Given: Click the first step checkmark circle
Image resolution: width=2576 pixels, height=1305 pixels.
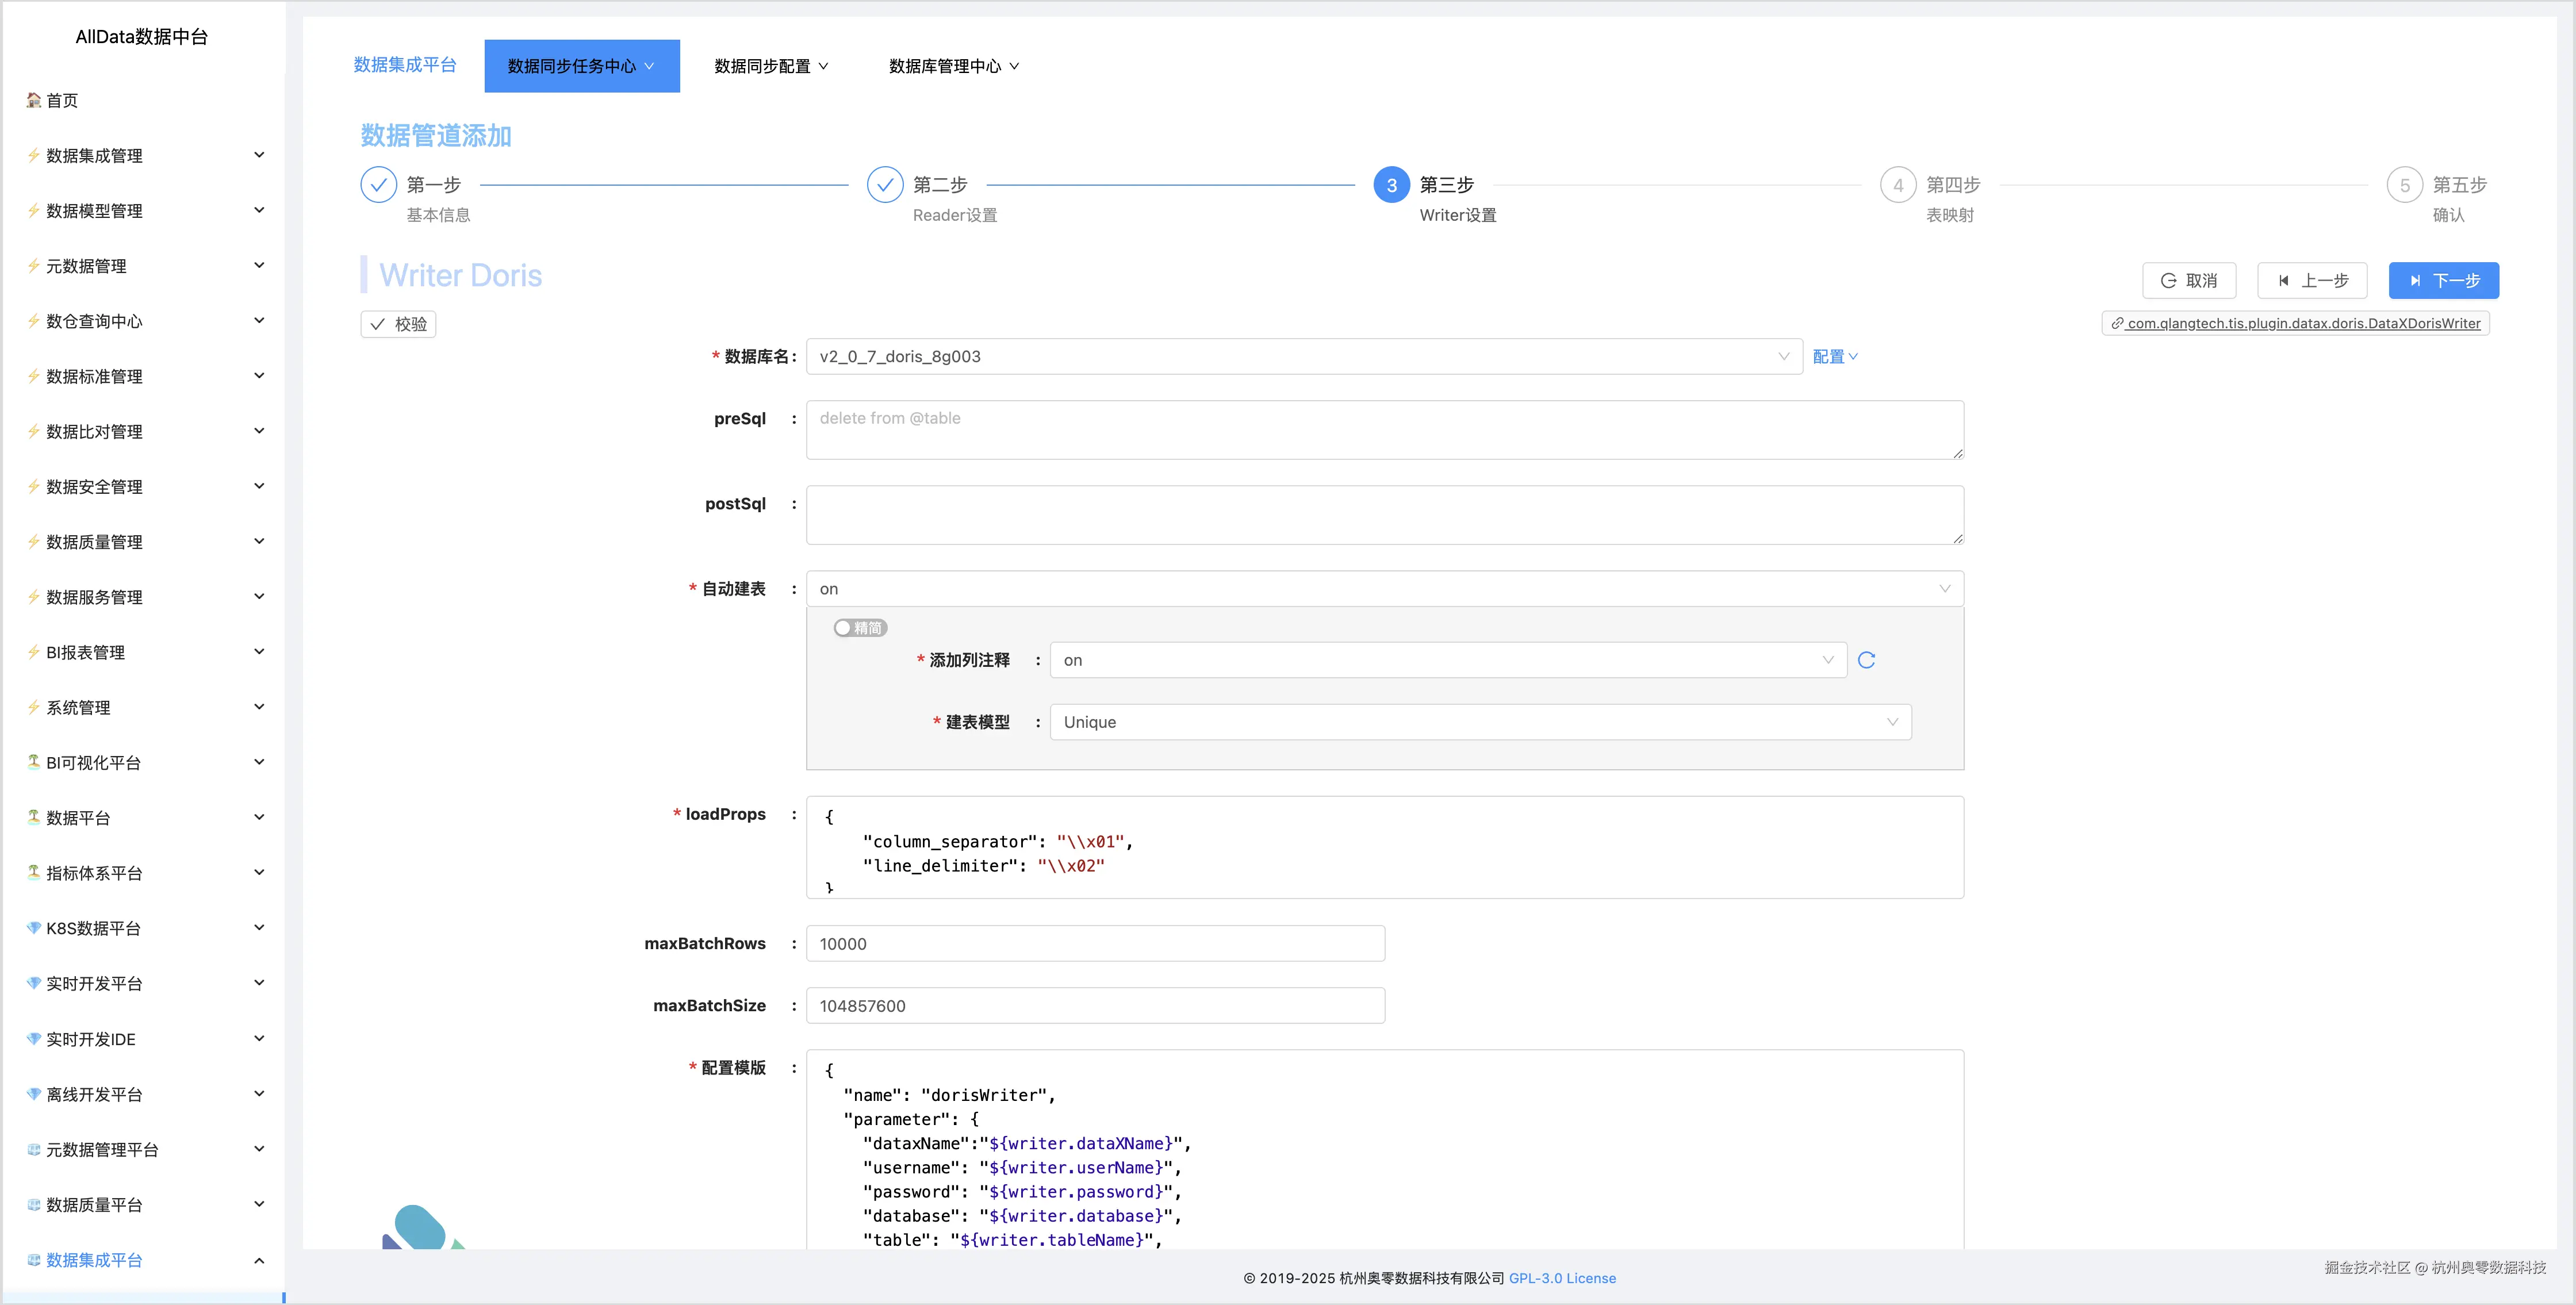Looking at the screenshot, I should coord(378,185).
